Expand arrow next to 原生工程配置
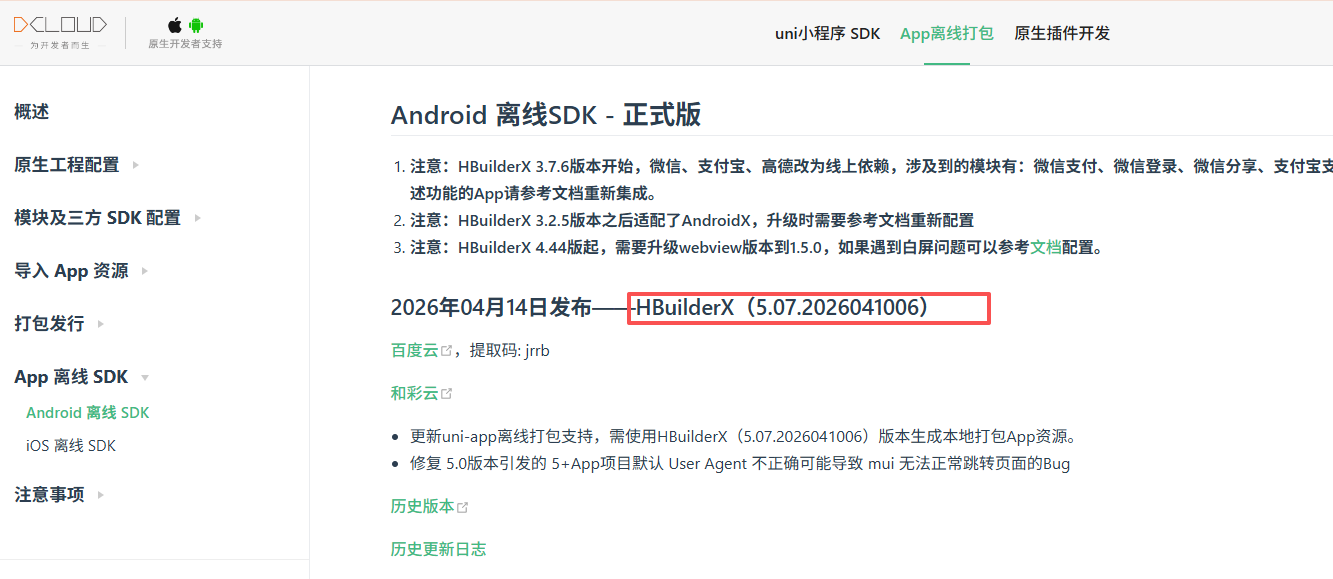Image resolution: width=1333 pixels, height=579 pixels. pos(135,165)
